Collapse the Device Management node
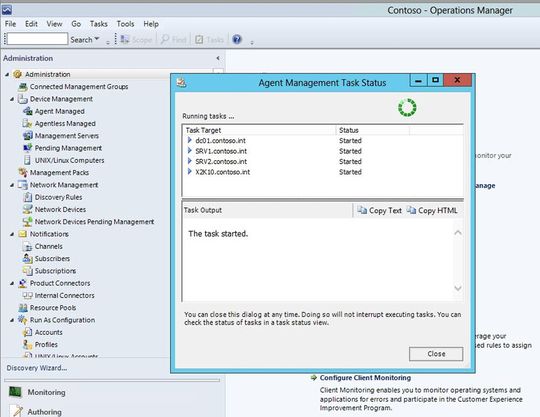Viewport: 540px width, 417px height. coord(12,99)
